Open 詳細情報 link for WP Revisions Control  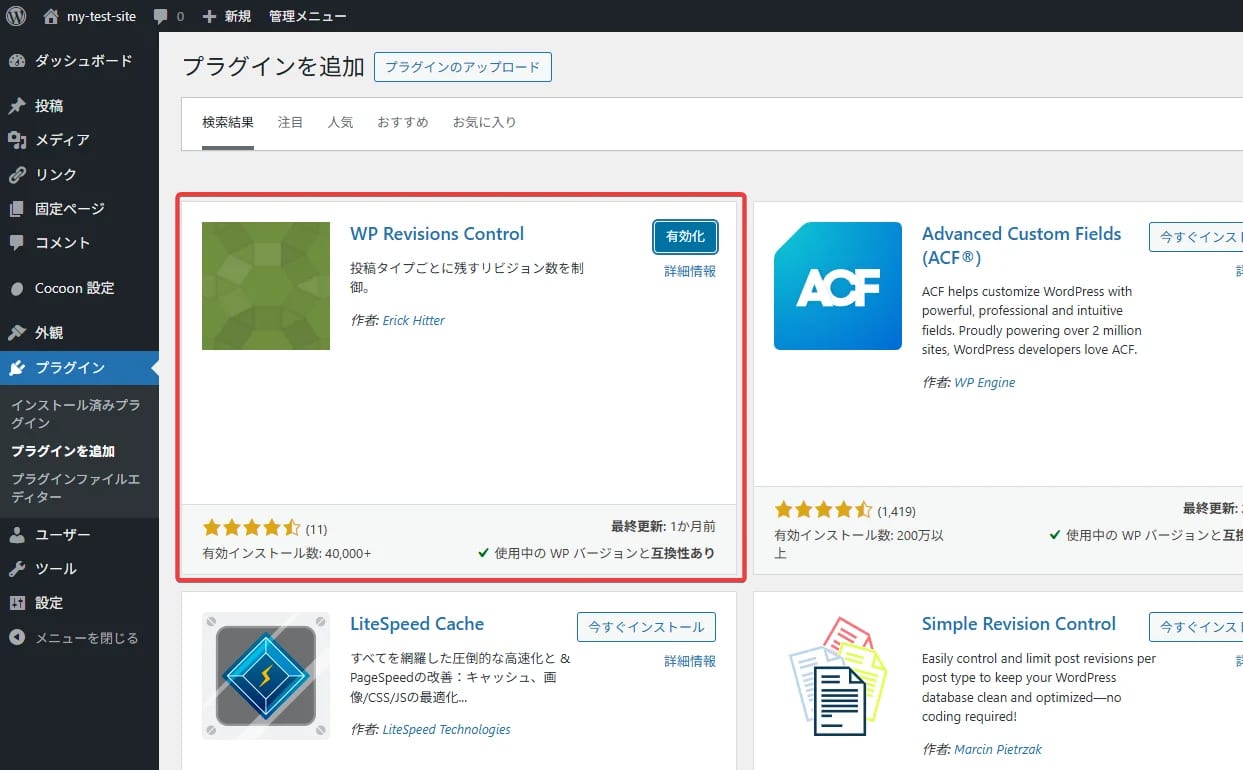690,272
